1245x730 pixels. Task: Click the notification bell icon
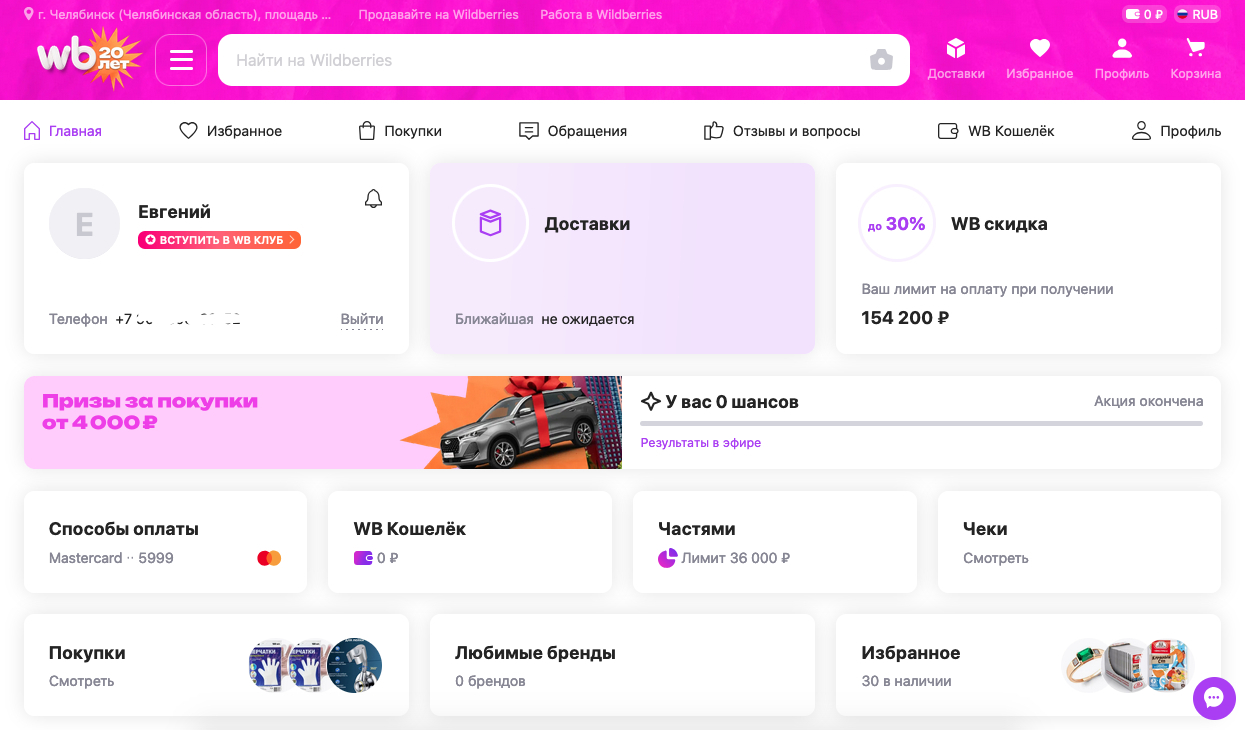tap(373, 199)
